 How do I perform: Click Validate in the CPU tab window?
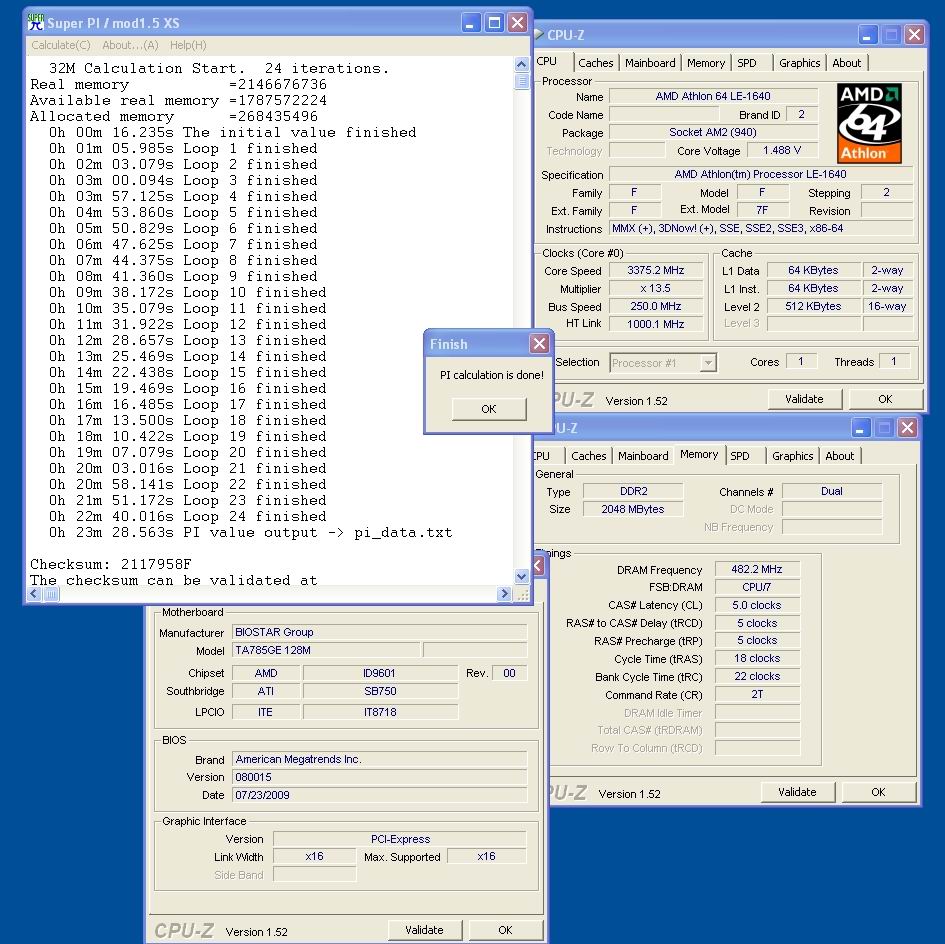point(804,399)
